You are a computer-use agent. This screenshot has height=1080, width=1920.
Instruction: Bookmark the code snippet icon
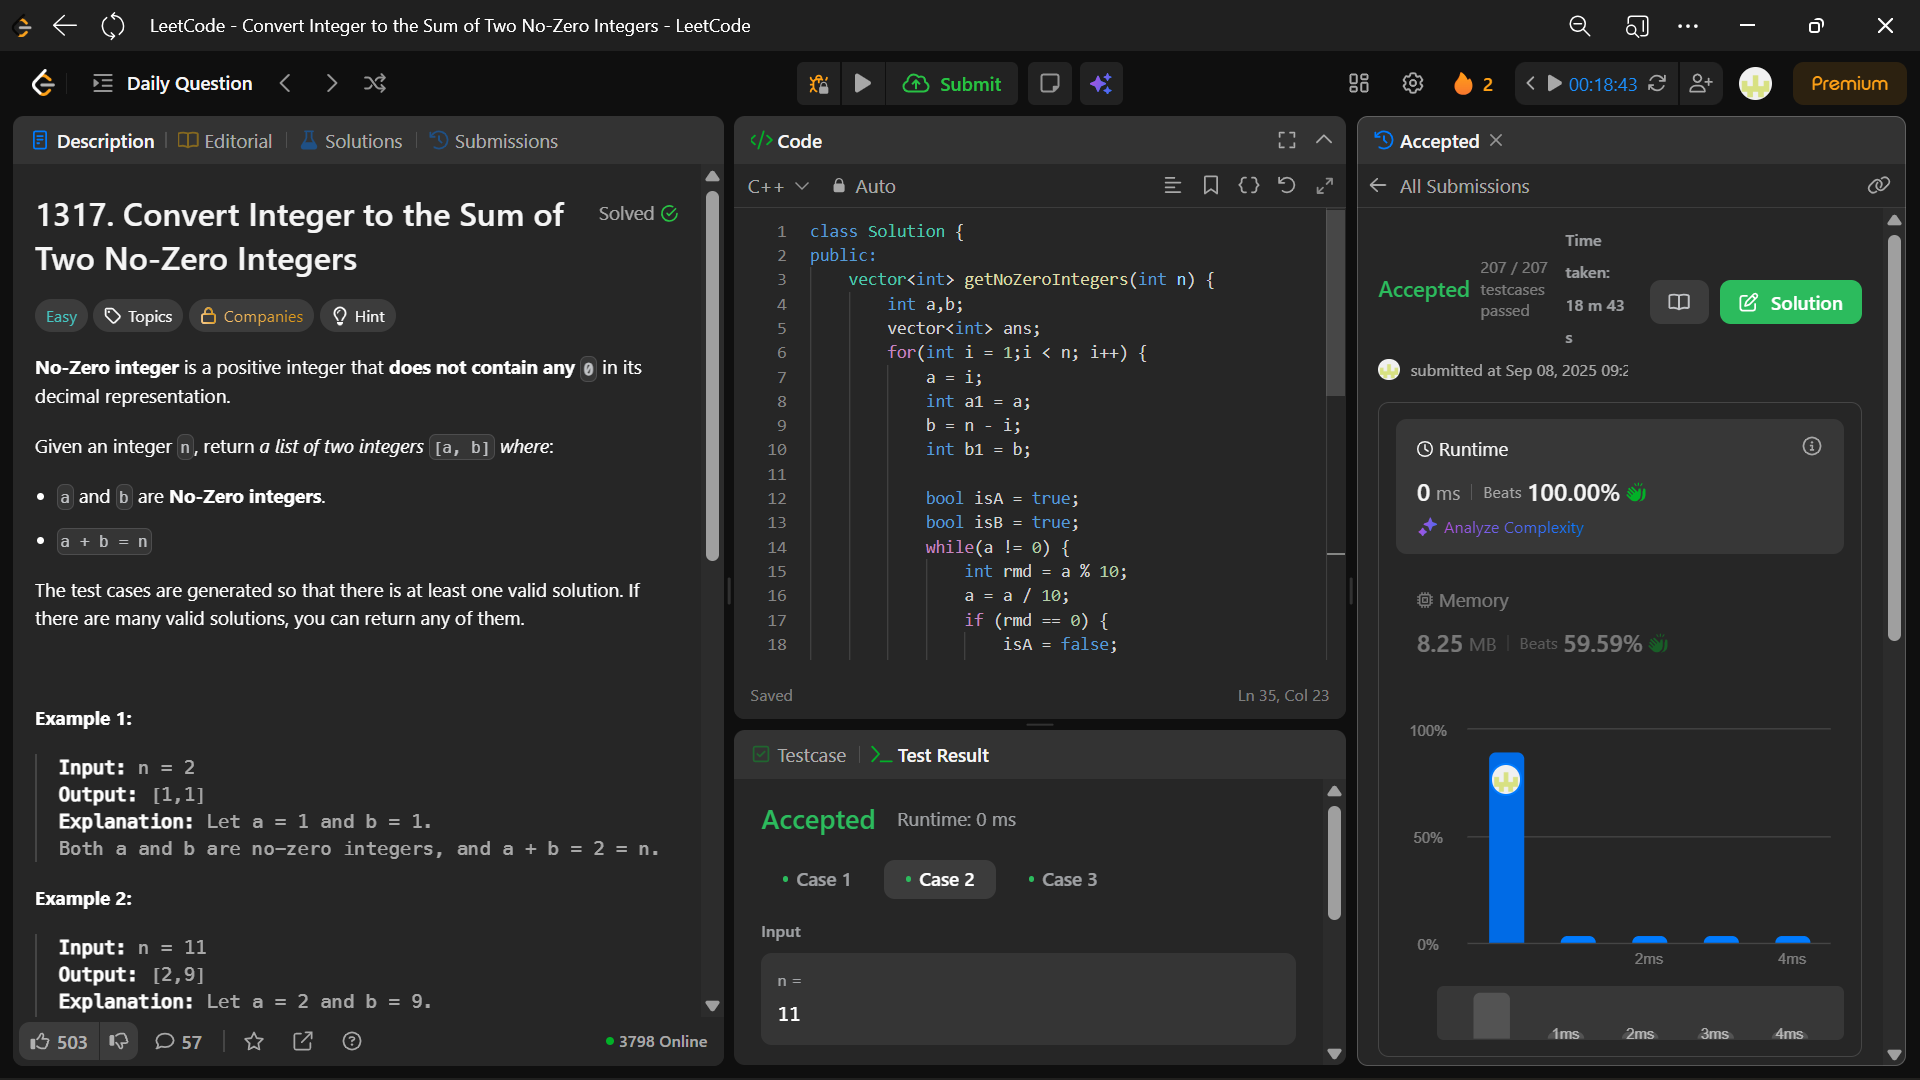[x=1210, y=186]
